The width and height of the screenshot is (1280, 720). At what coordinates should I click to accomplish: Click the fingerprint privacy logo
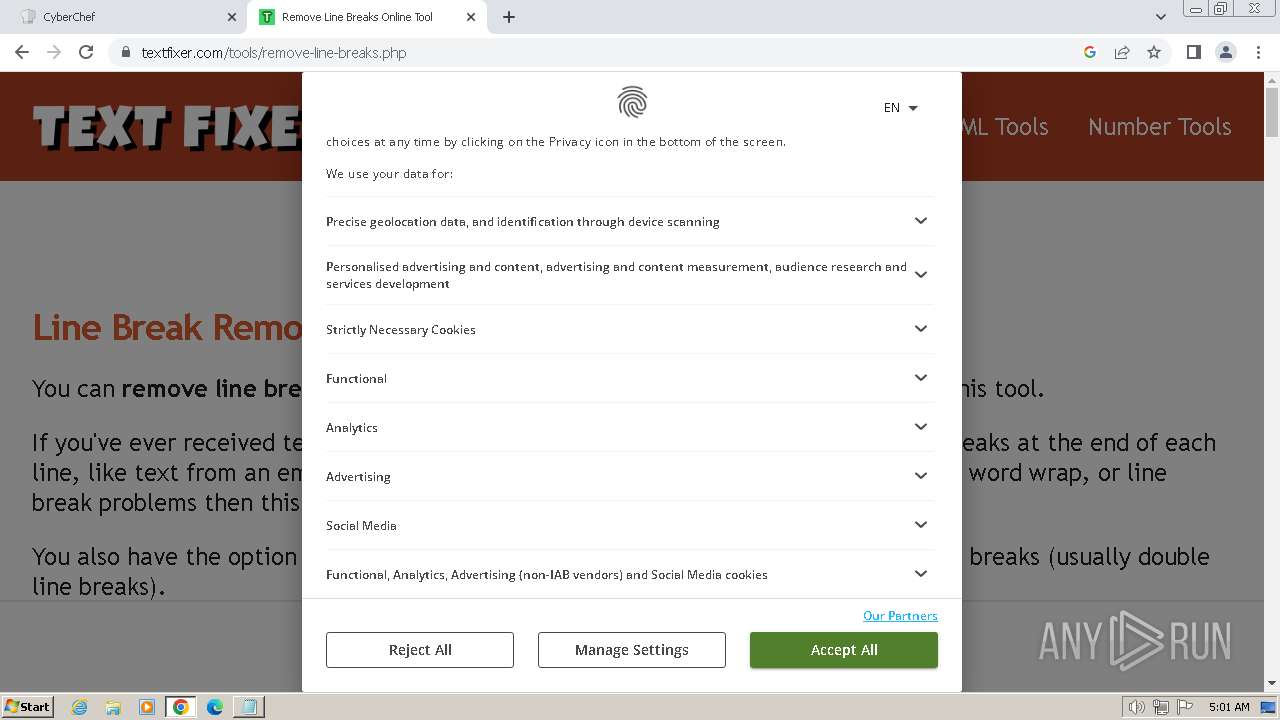coord(632,102)
